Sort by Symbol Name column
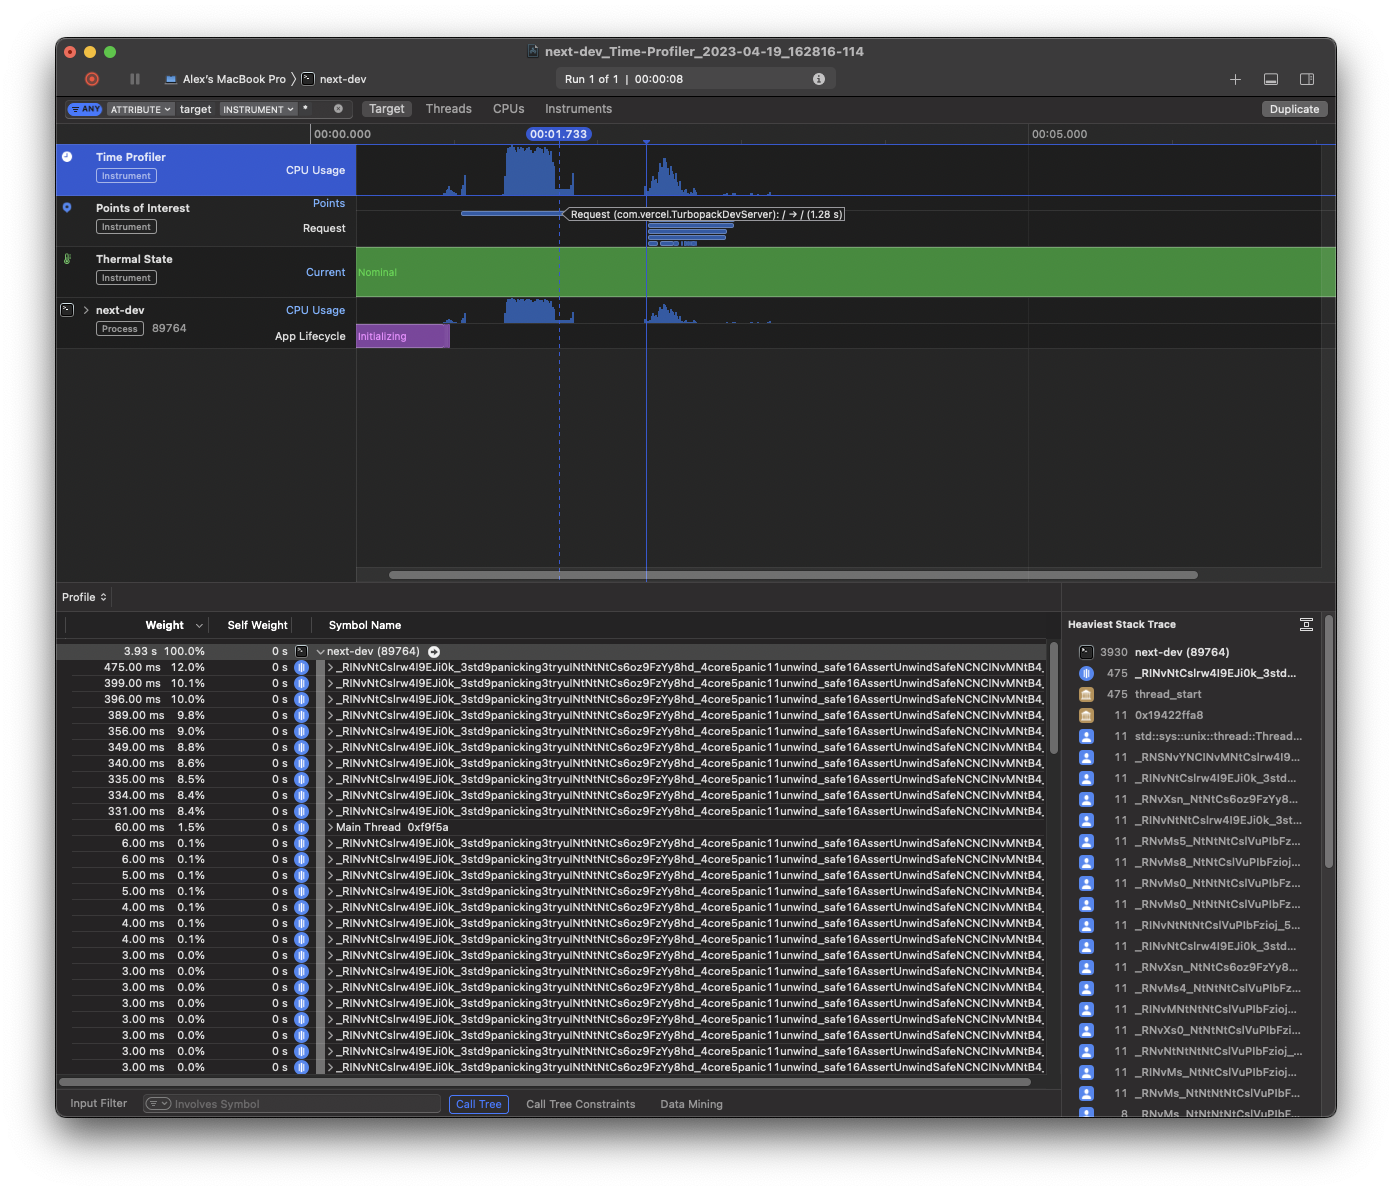Image resolution: width=1392 pixels, height=1191 pixels. (365, 625)
